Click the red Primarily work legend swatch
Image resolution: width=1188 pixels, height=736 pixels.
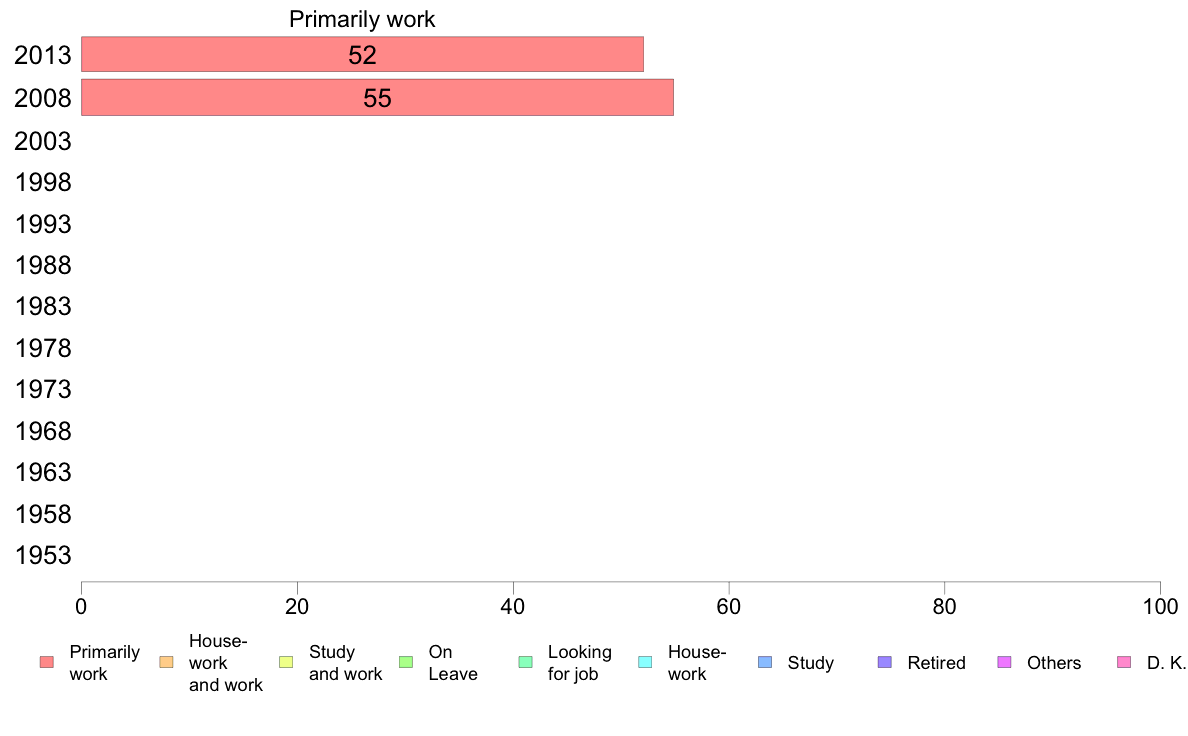coord(47,662)
